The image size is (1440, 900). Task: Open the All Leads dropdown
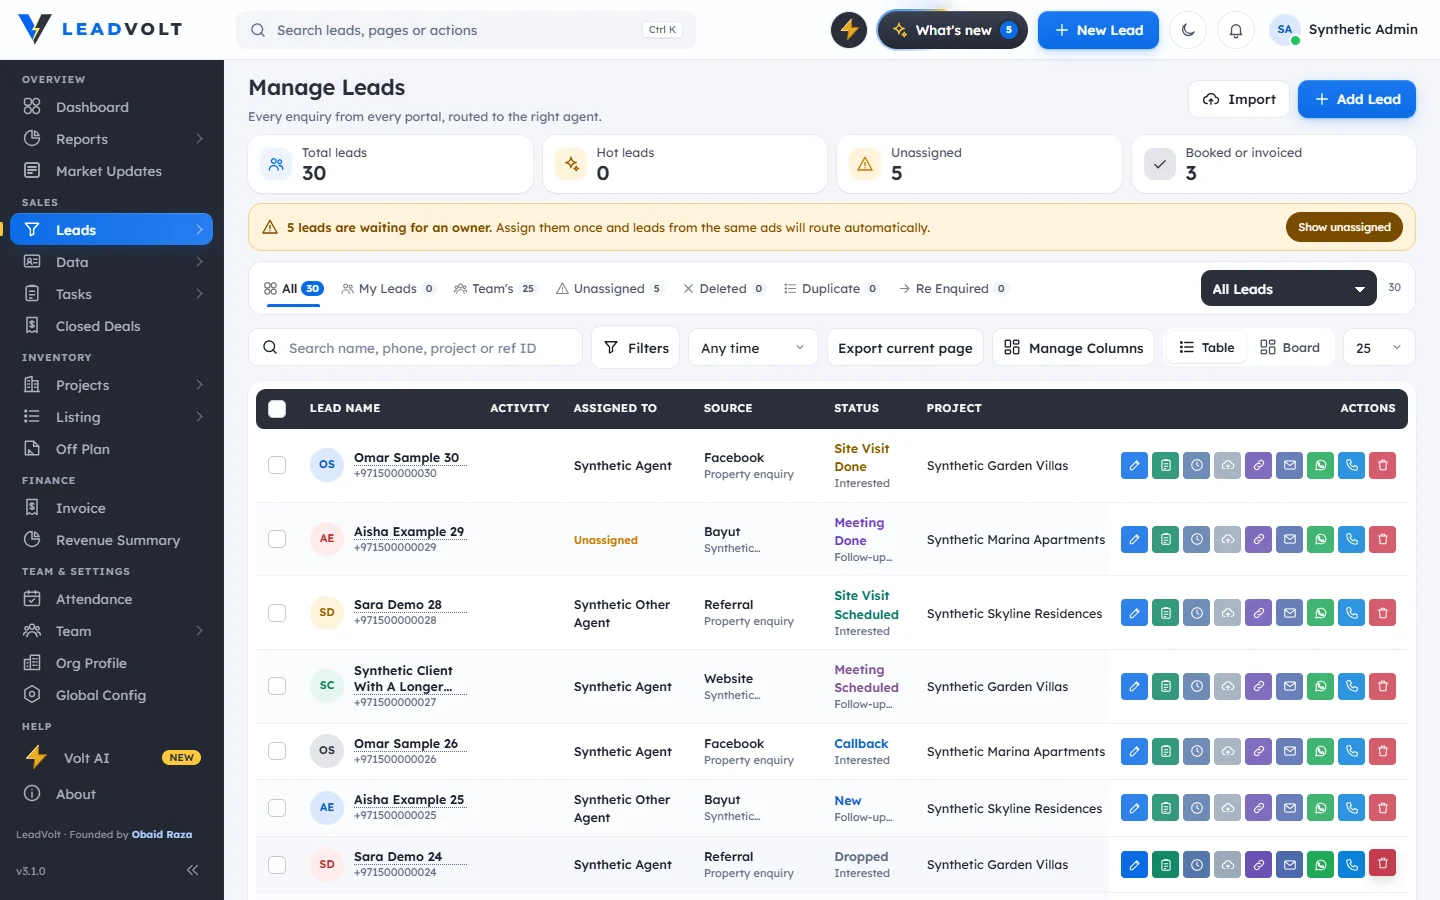(1288, 289)
